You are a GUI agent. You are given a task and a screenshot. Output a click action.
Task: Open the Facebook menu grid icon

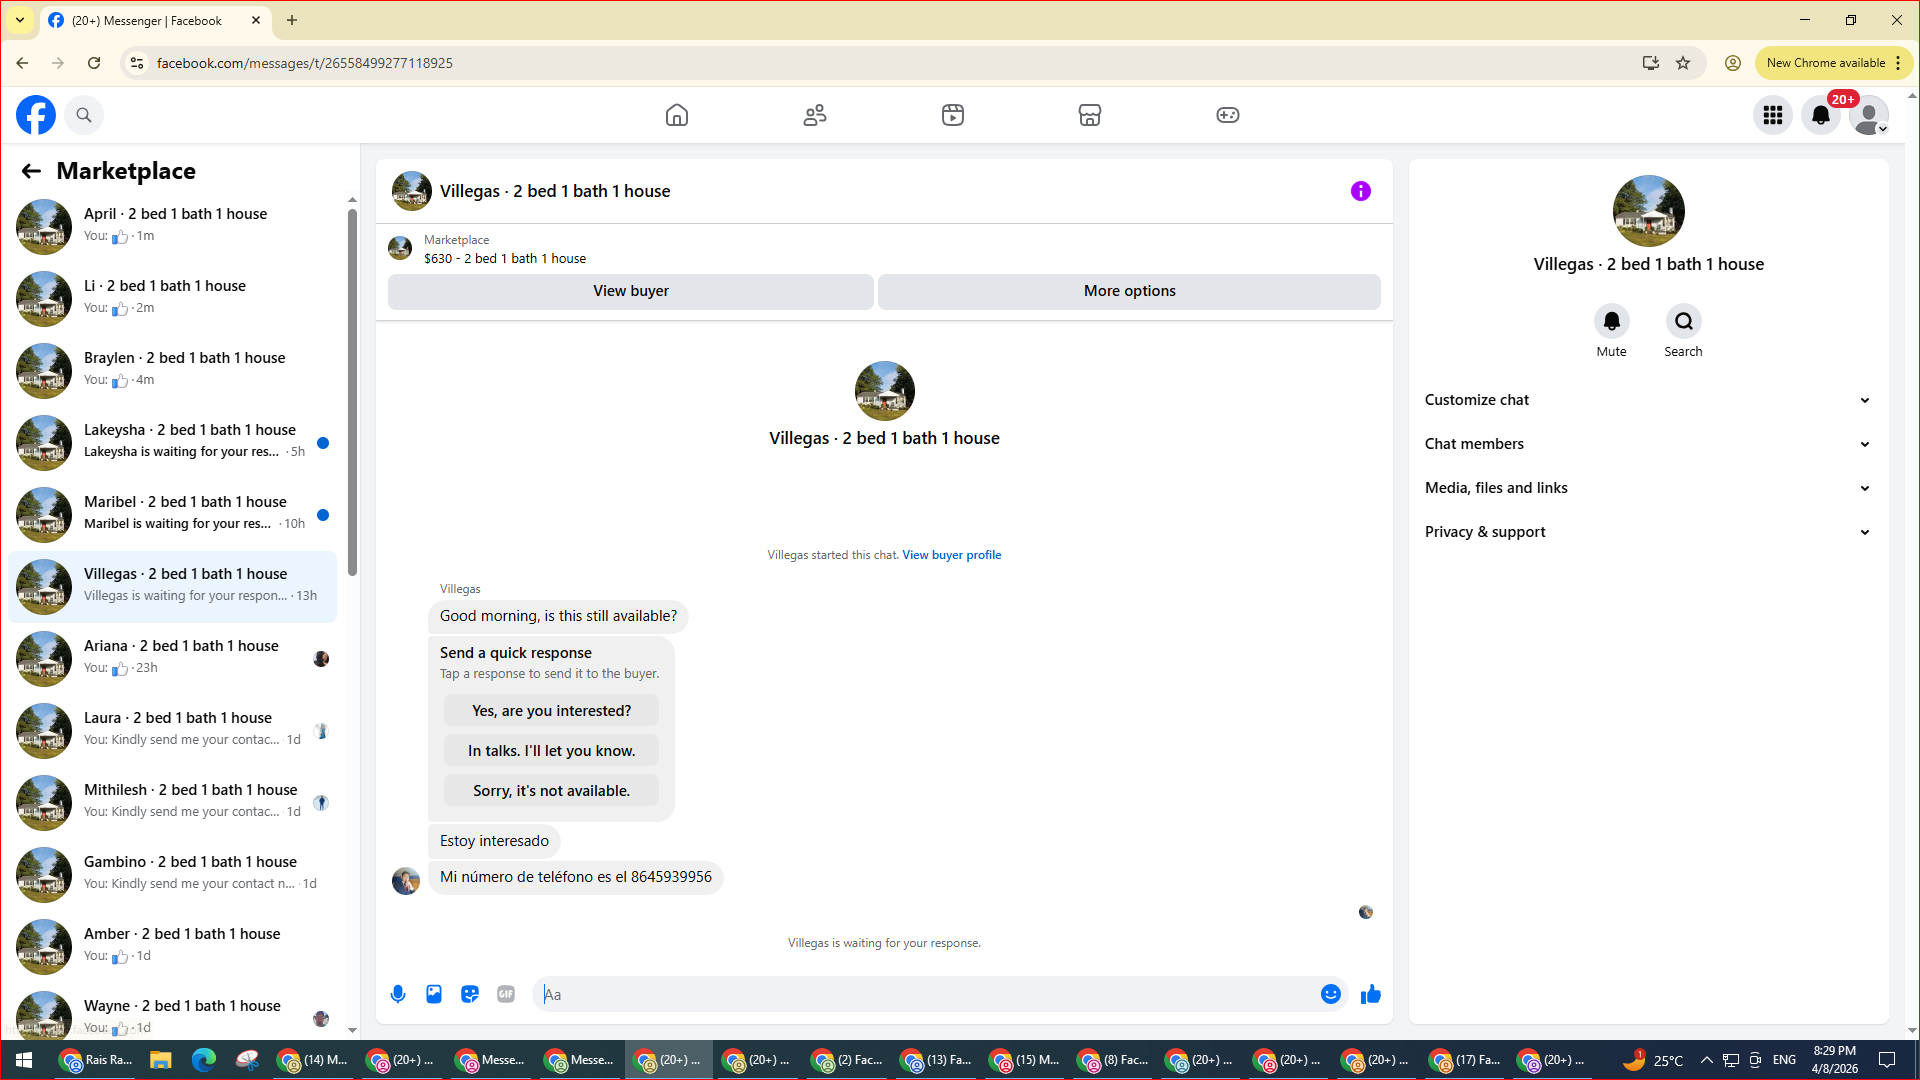(1772, 115)
